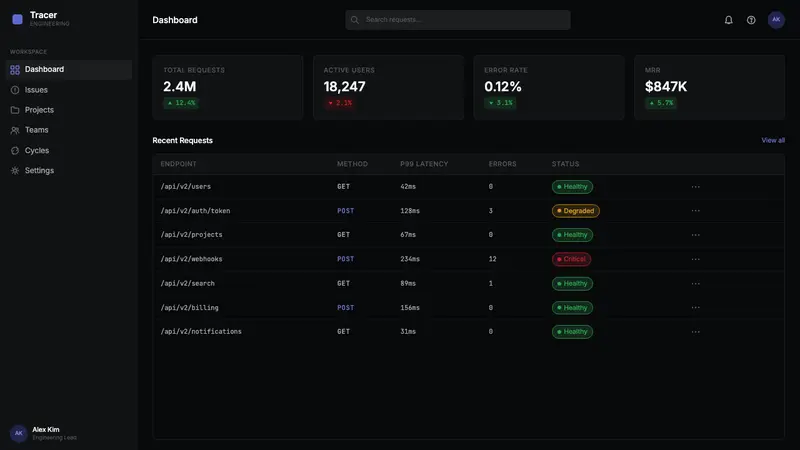Open more options for /api/v2/projects row

coord(695,235)
